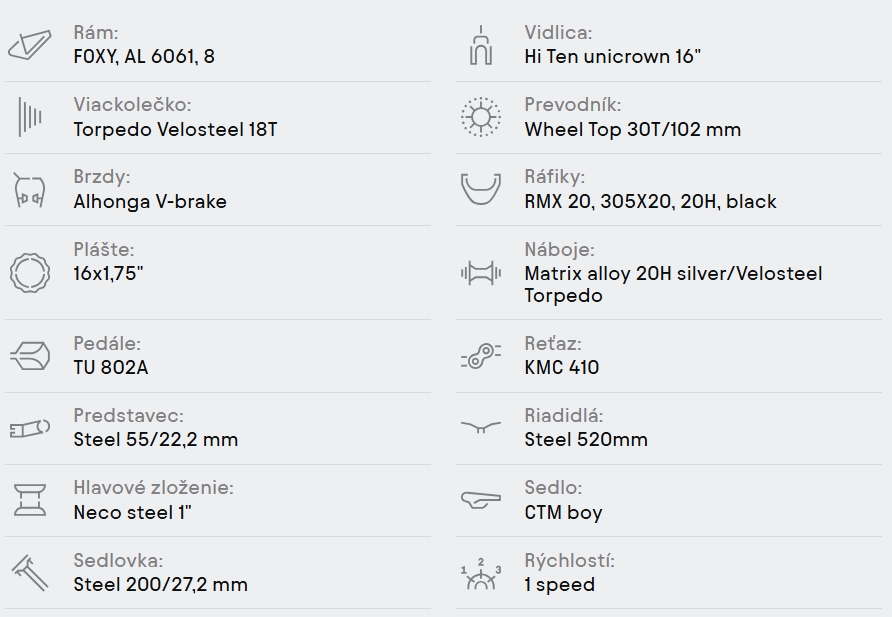This screenshot has height=617, width=892.
Task: Click the Torpedo Velosteel 18T value
Action: (175, 129)
